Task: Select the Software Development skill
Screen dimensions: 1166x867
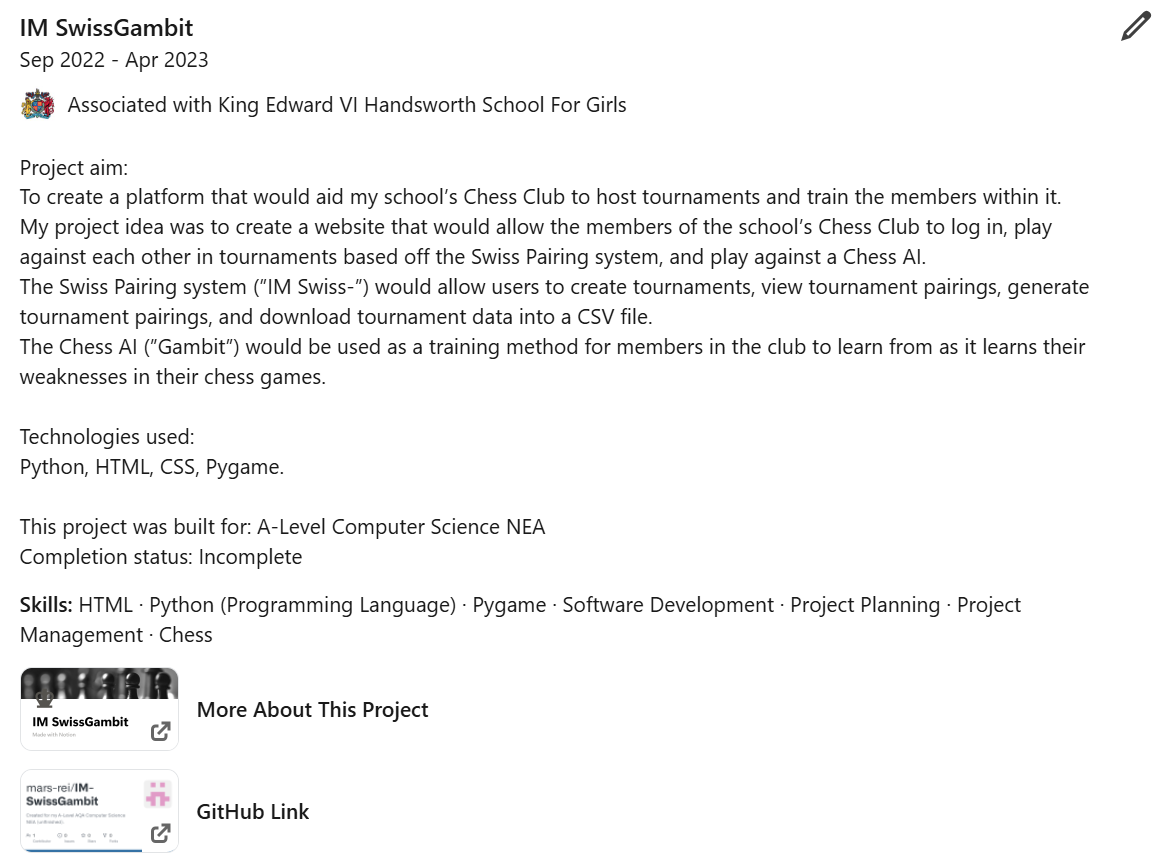Action: 668,605
